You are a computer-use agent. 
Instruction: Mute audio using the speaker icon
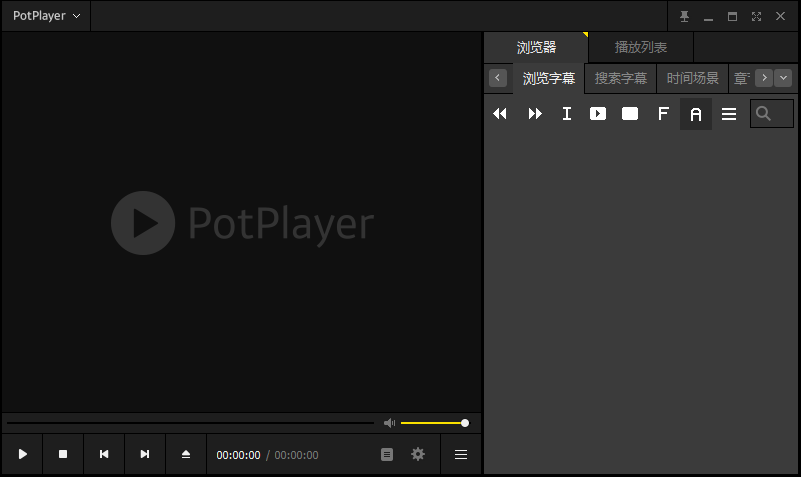[389, 423]
